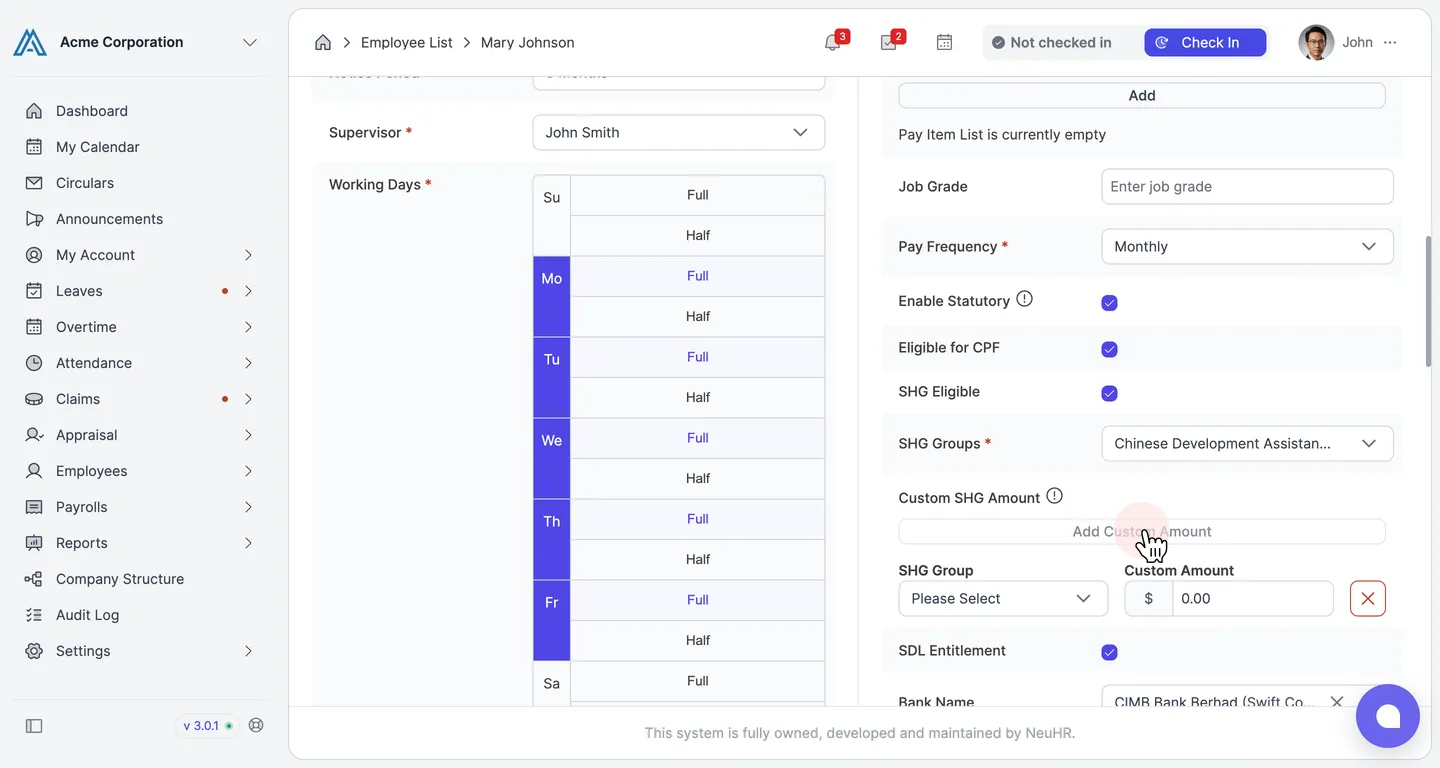Click the Claims coin icon
This screenshot has width=1440, height=768.
coord(34,399)
